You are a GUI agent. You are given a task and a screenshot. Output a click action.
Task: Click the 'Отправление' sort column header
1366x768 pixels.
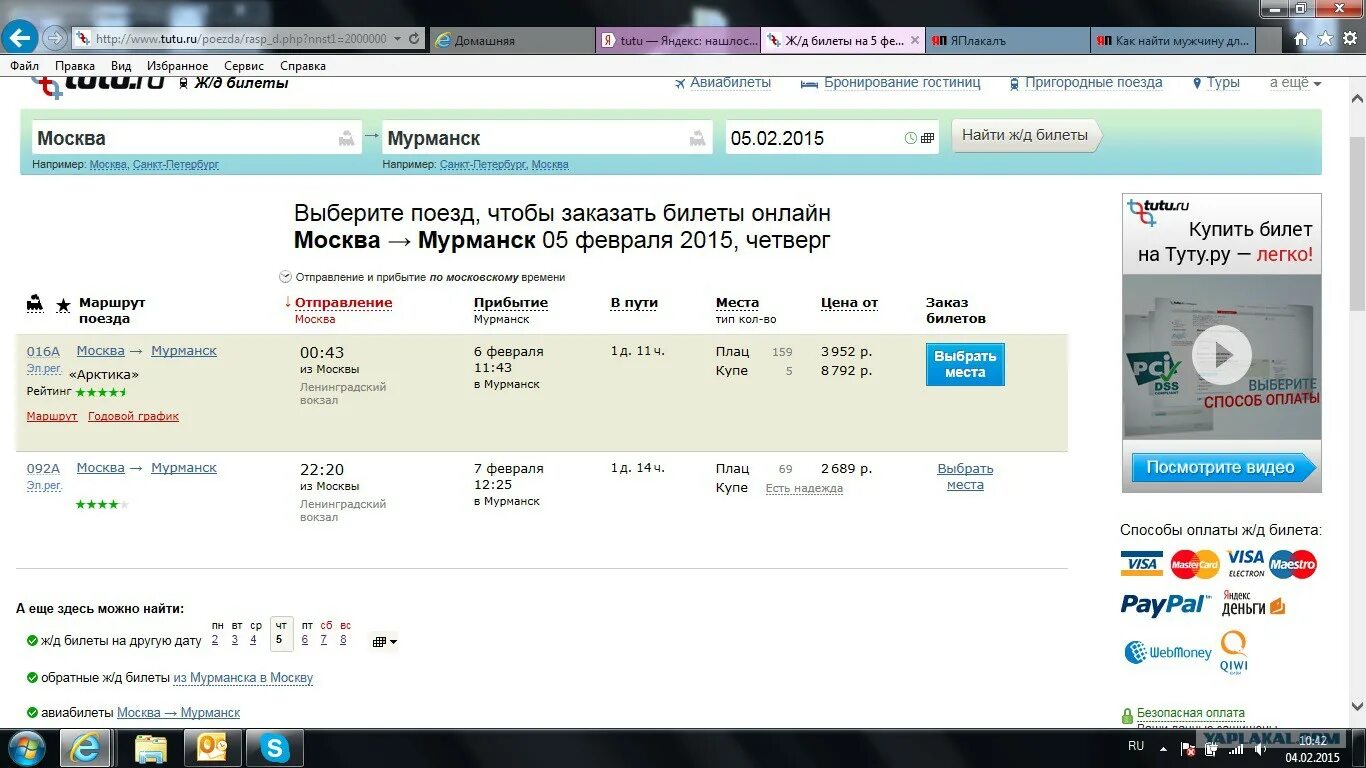click(343, 303)
